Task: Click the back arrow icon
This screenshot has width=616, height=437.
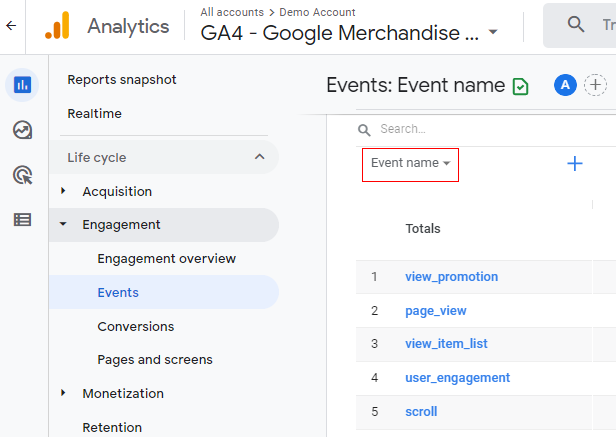Action: point(11,26)
